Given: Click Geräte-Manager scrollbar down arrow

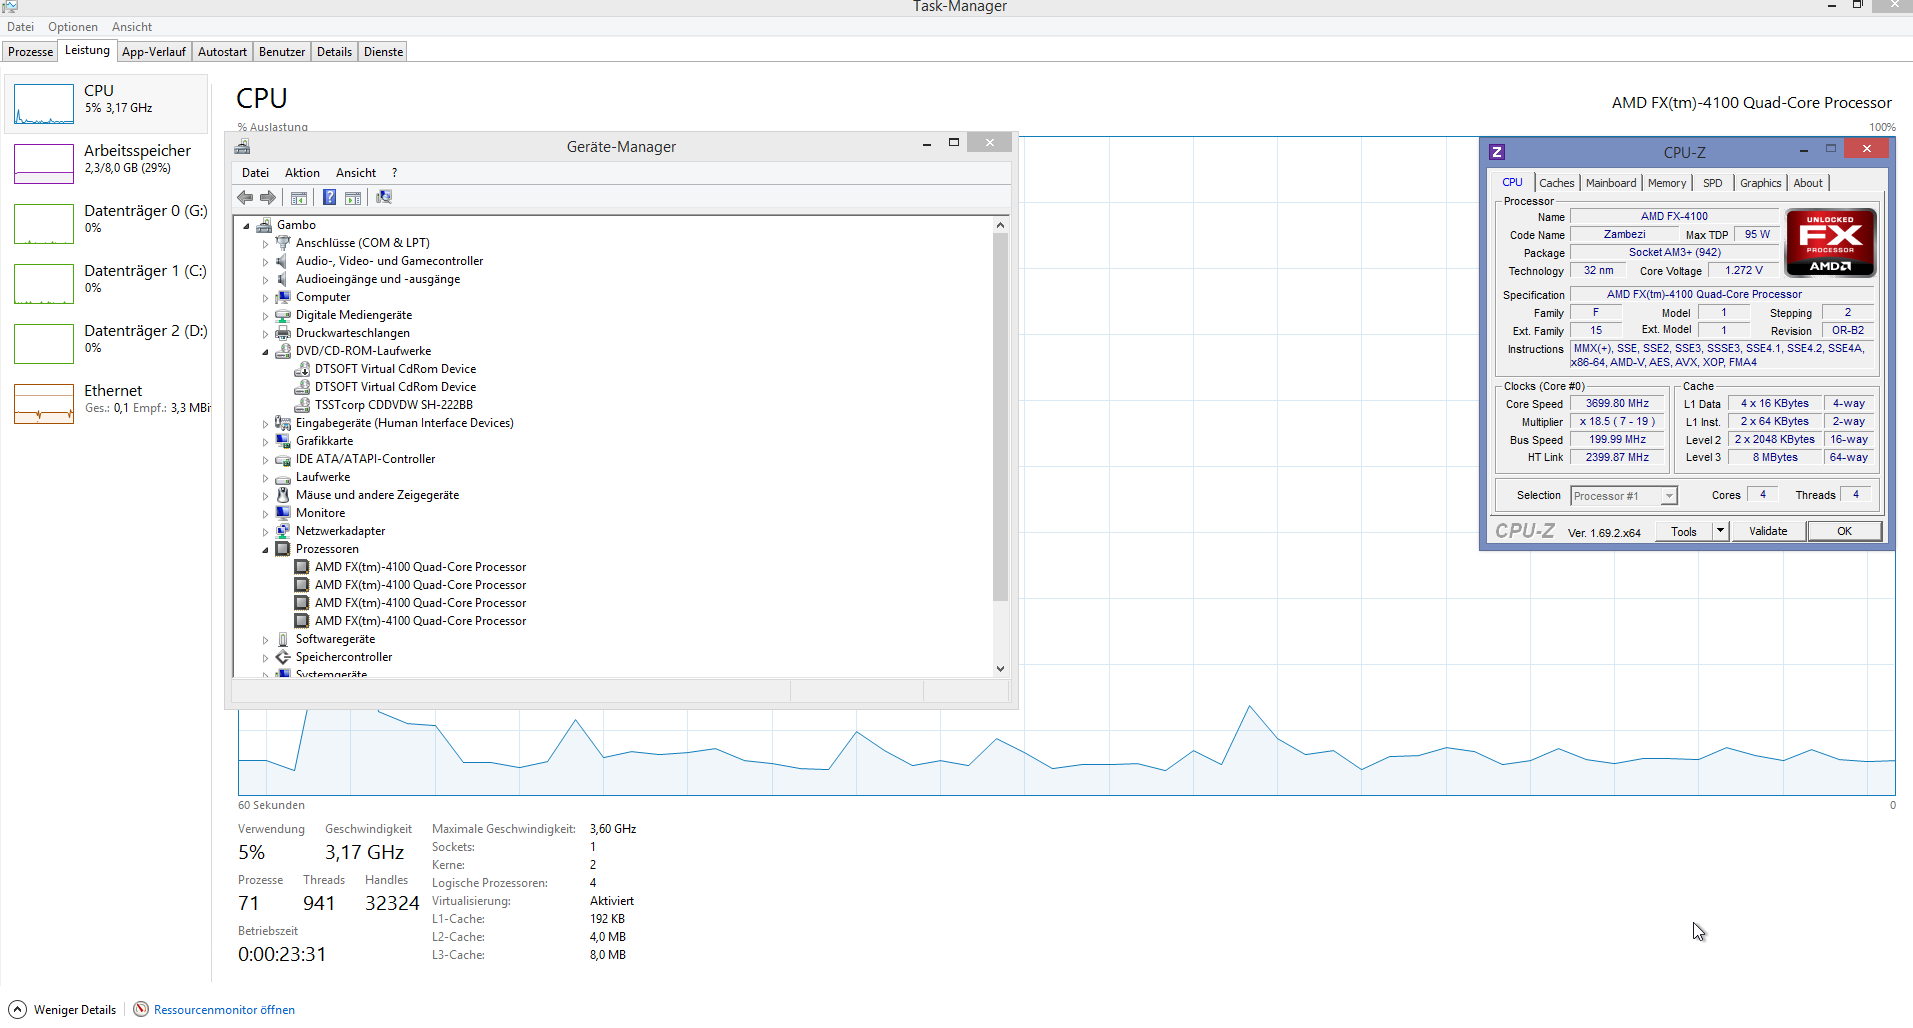Looking at the screenshot, I should (x=1000, y=669).
